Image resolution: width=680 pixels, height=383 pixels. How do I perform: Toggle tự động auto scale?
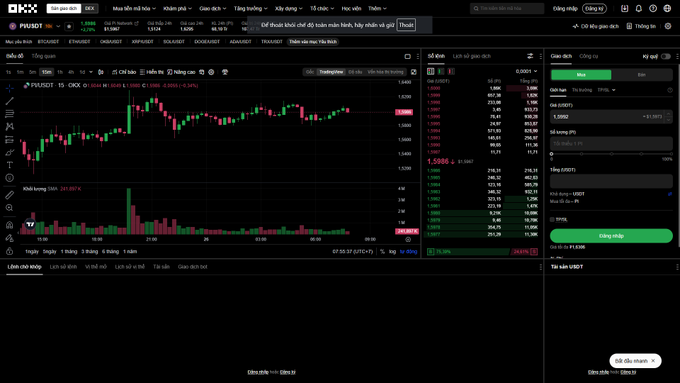pos(409,252)
